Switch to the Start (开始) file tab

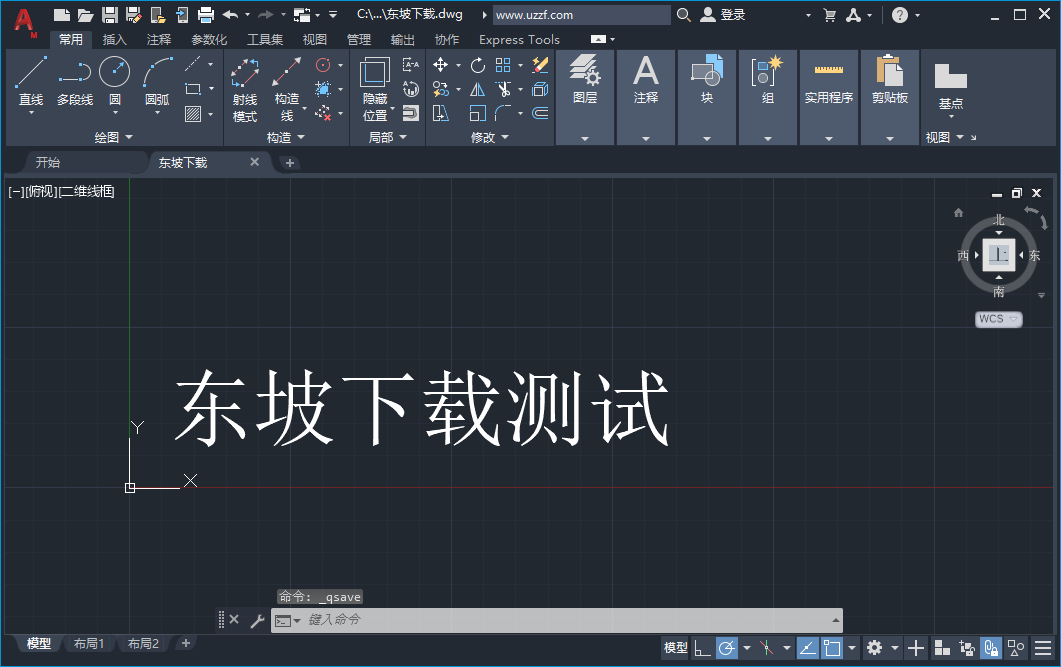pyautogui.click(x=48, y=162)
